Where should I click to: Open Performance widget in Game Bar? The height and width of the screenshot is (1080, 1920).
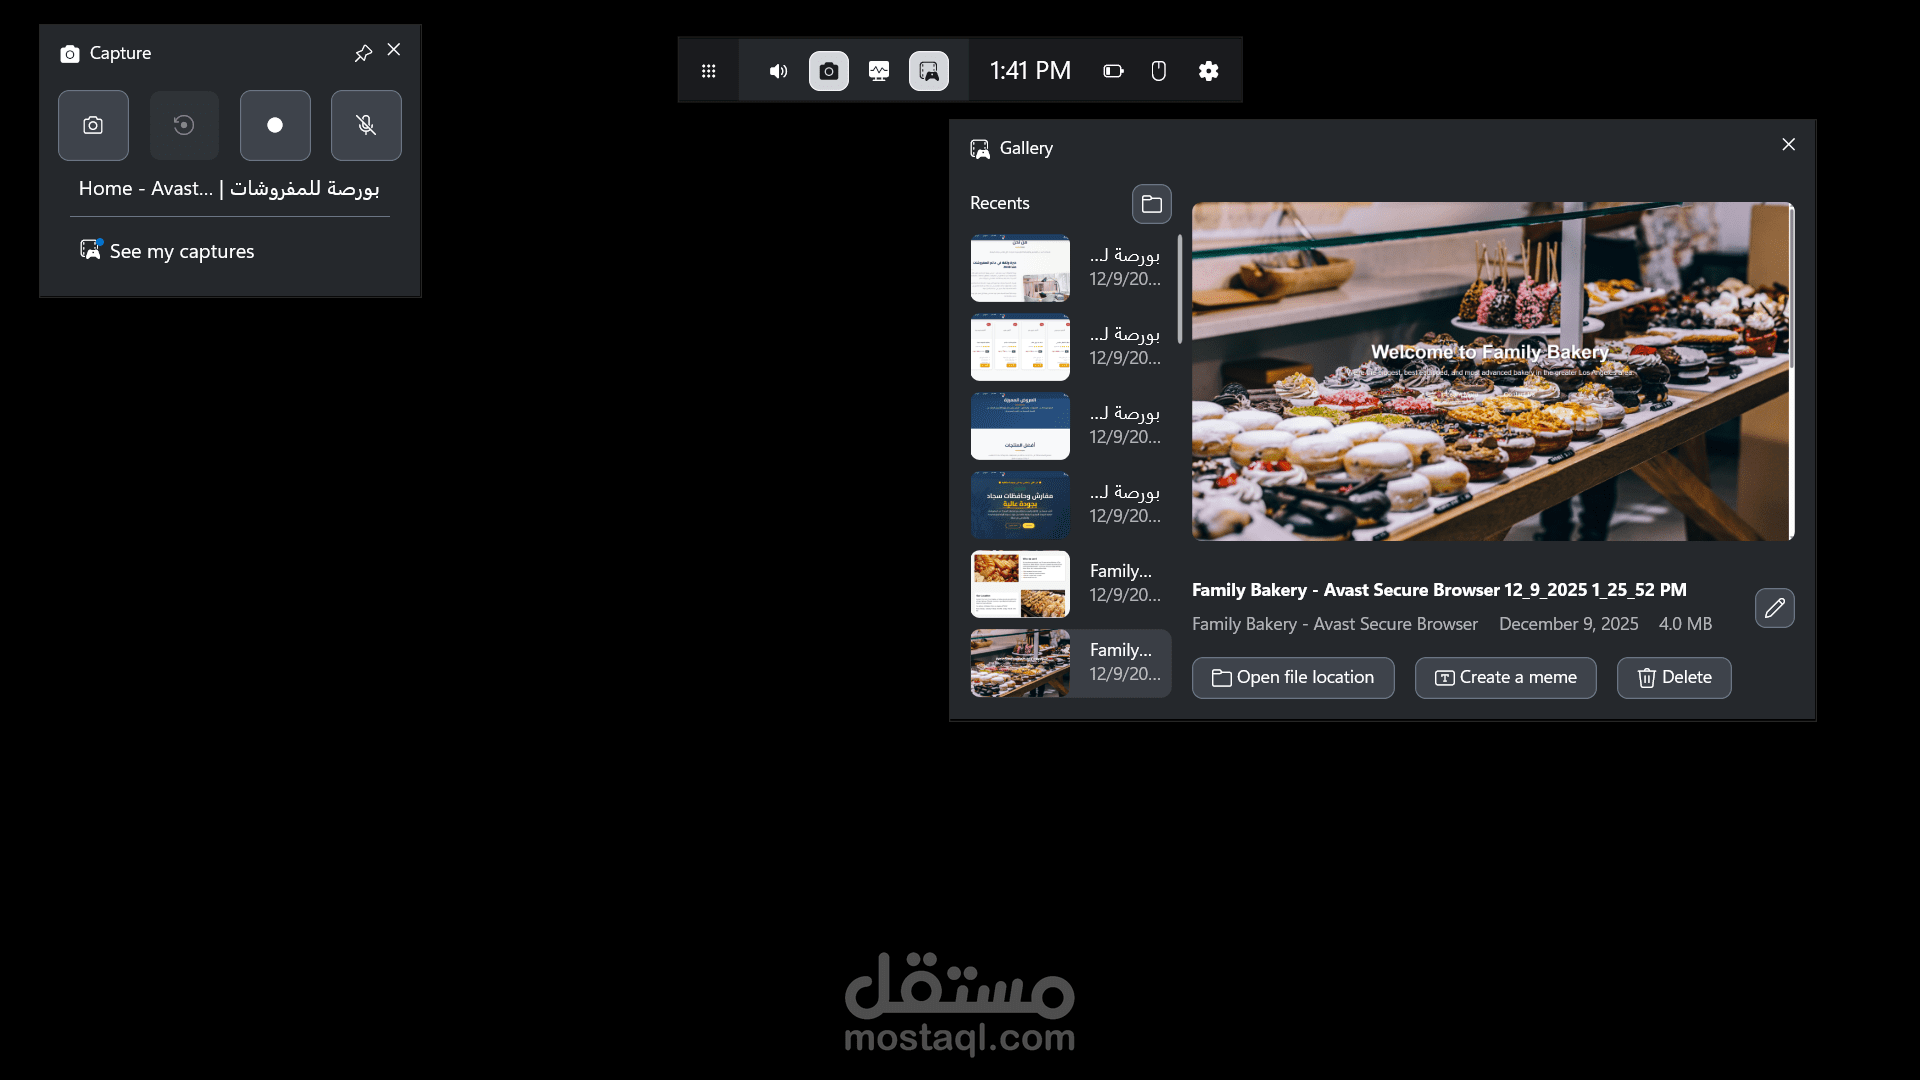(x=878, y=71)
